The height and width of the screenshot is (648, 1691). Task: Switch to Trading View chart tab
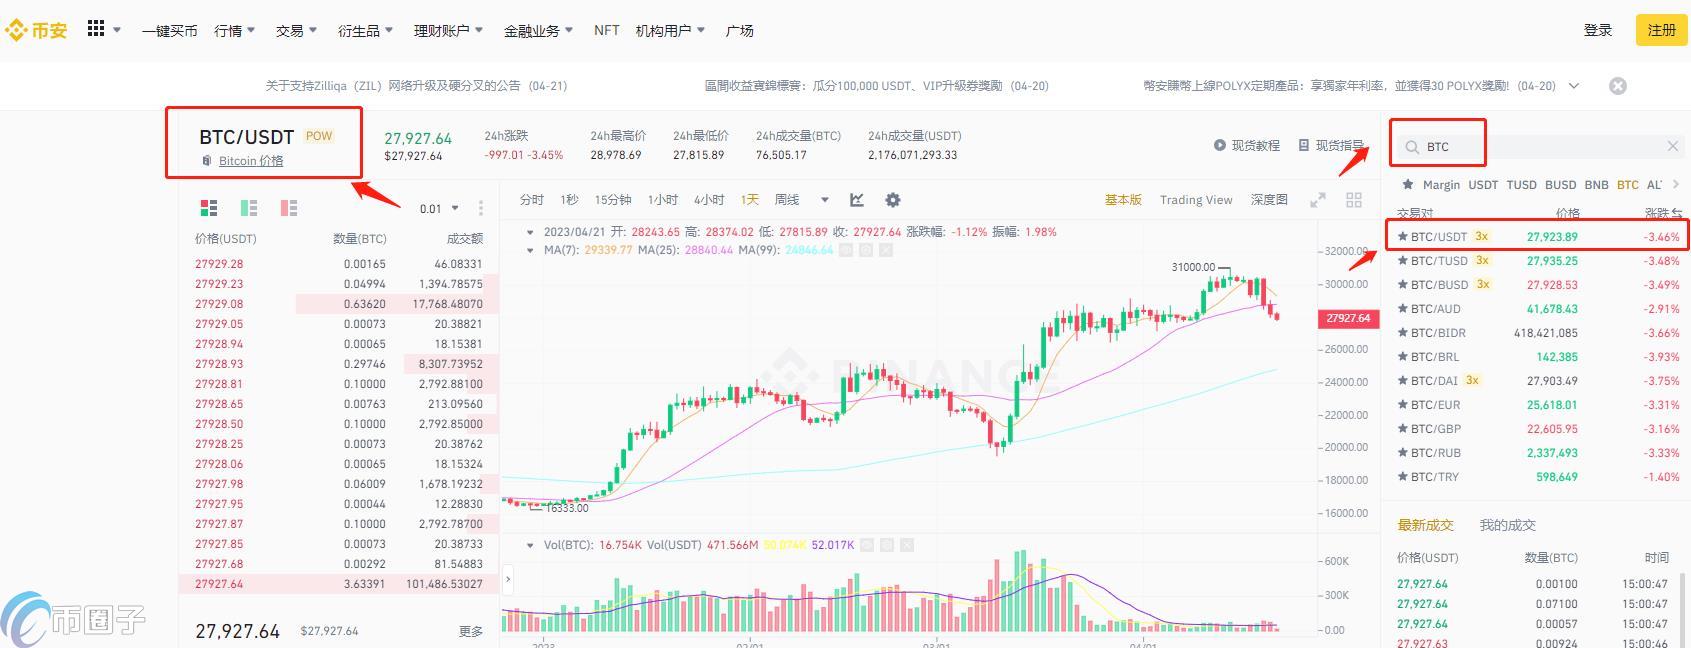(1196, 200)
